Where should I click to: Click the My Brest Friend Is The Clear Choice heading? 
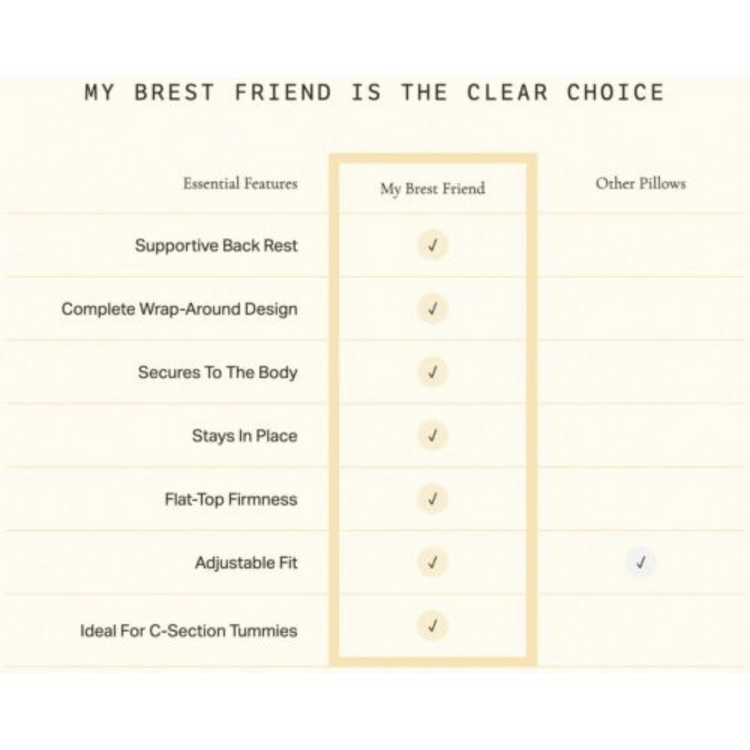click(374, 93)
